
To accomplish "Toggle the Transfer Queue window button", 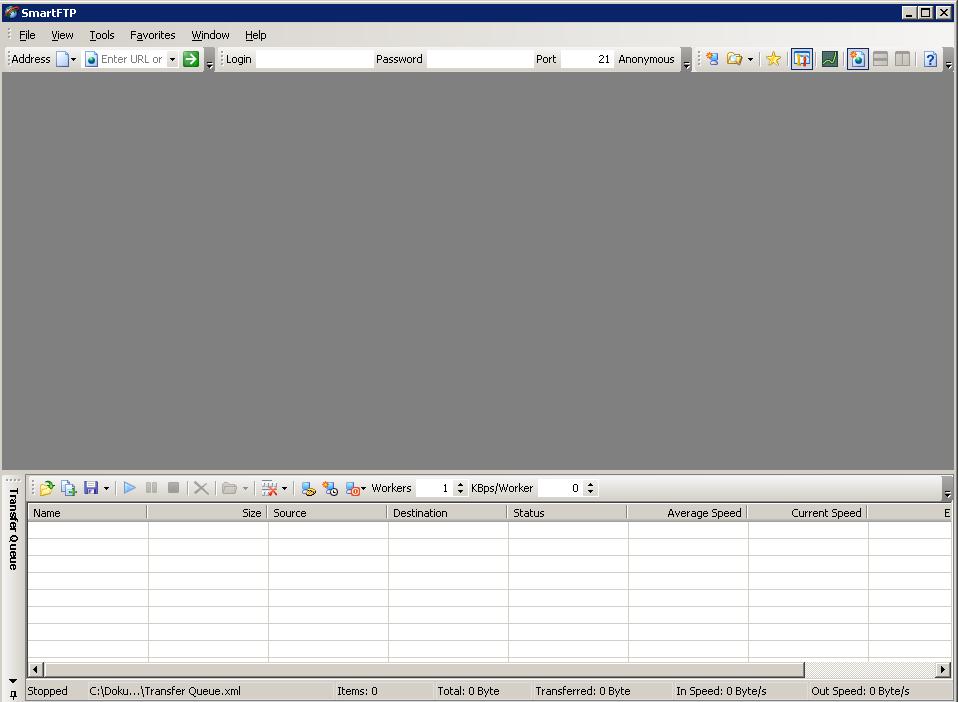I will [802, 59].
